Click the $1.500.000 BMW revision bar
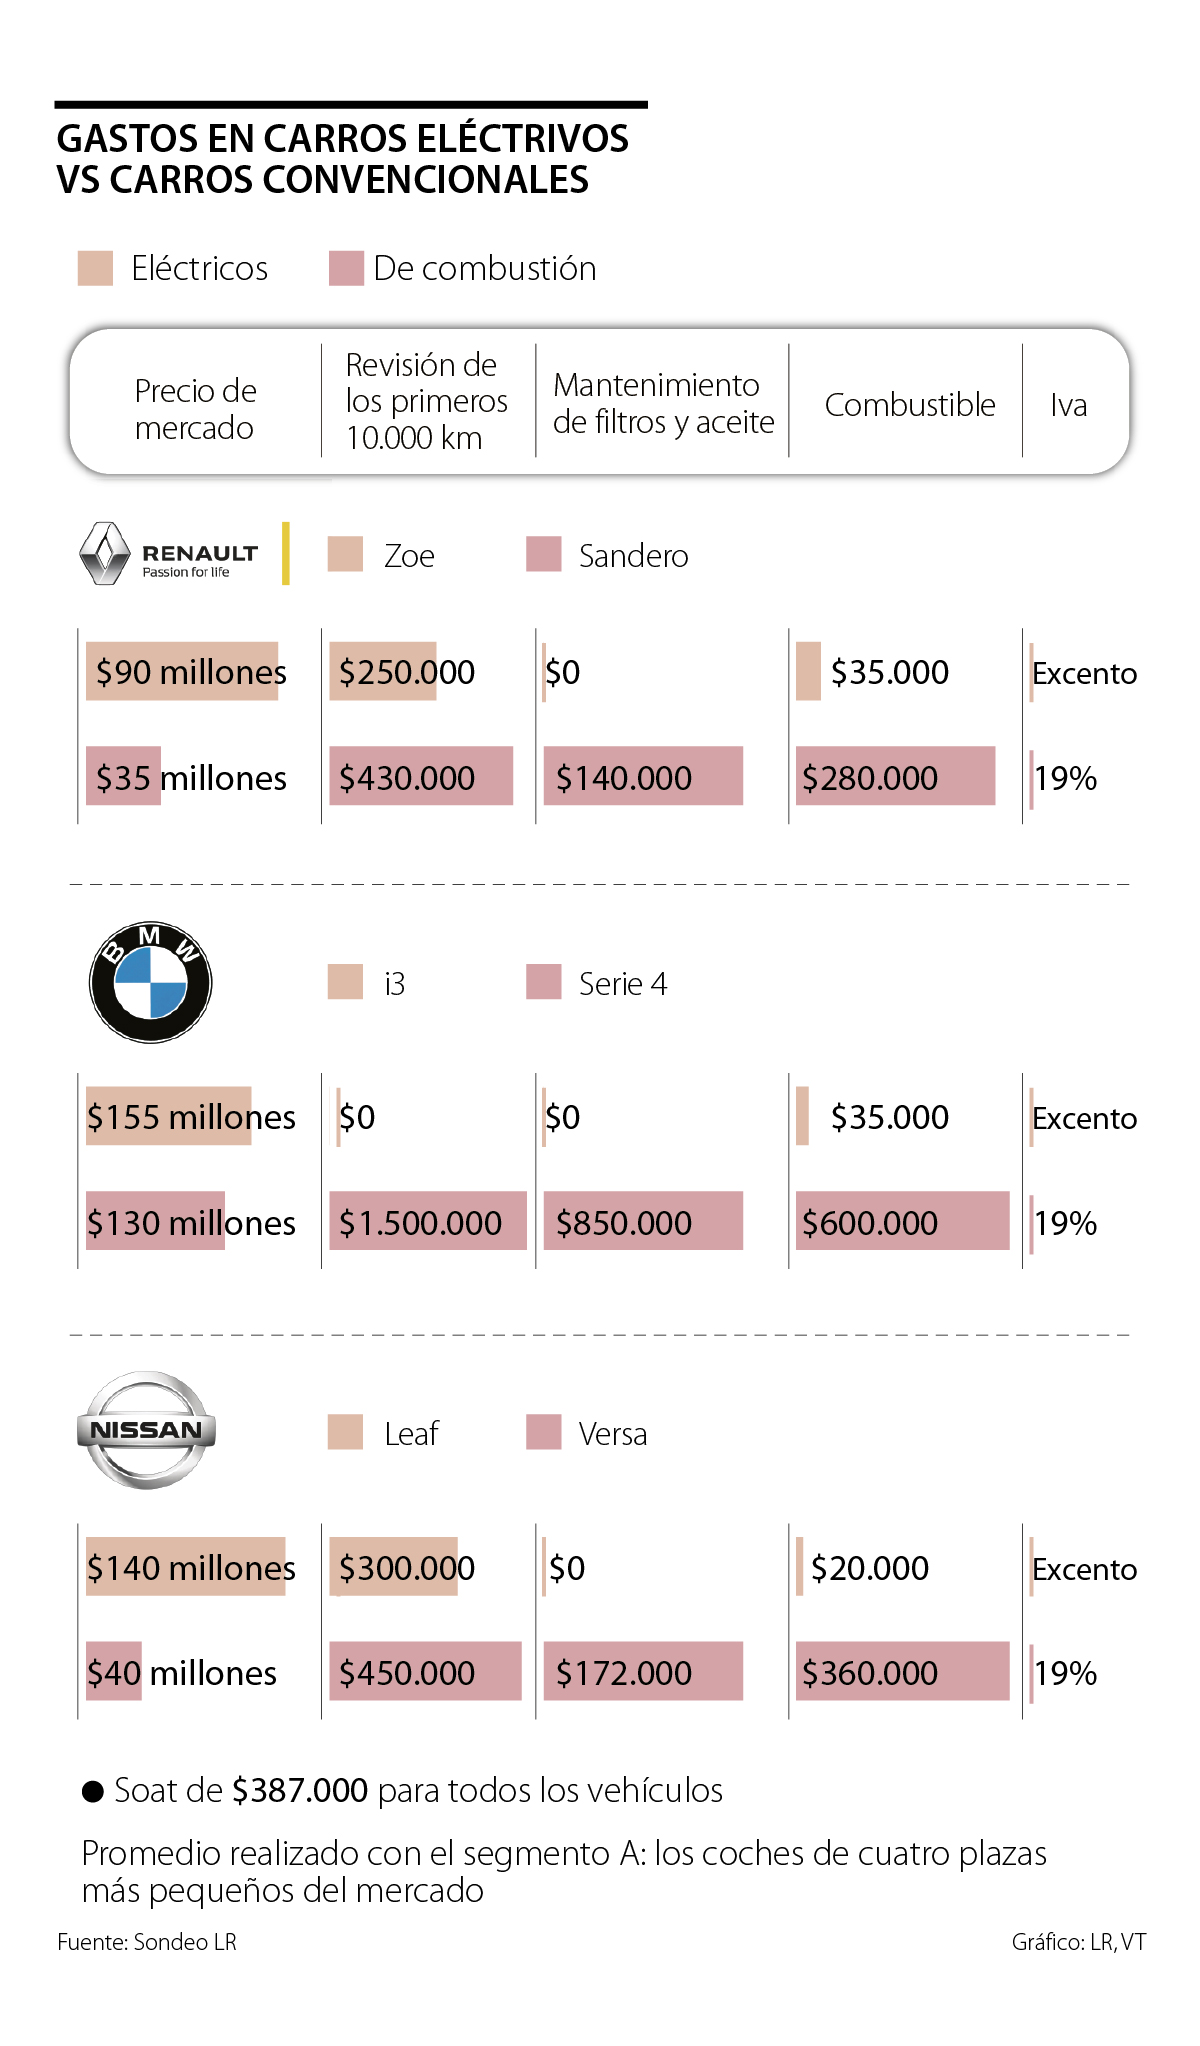The image size is (1200, 2046). pyautogui.click(x=427, y=1221)
